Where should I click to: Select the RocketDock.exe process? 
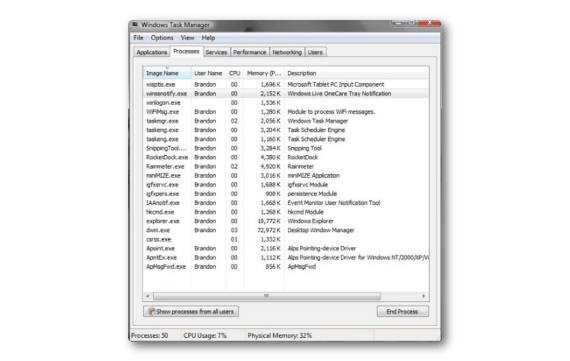coord(286,157)
